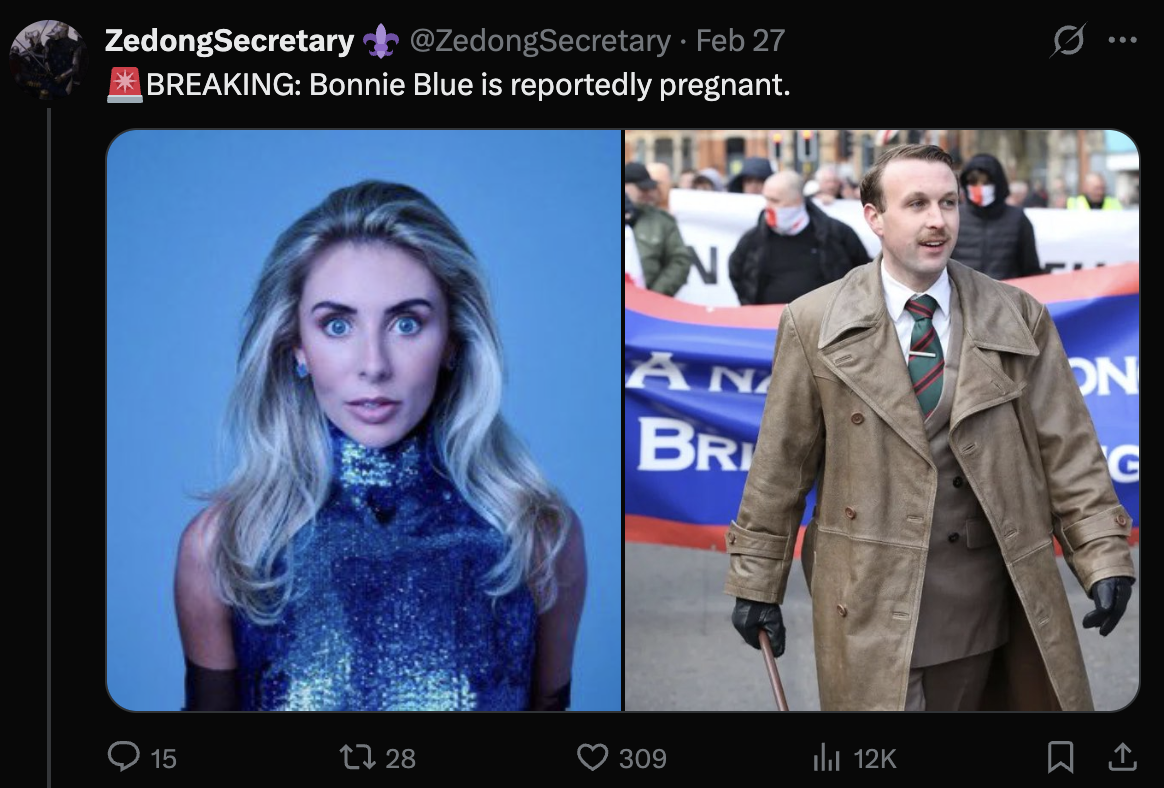
Task: Click the BREAKING tweet text
Action: pyautogui.click(x=468, y=85)
